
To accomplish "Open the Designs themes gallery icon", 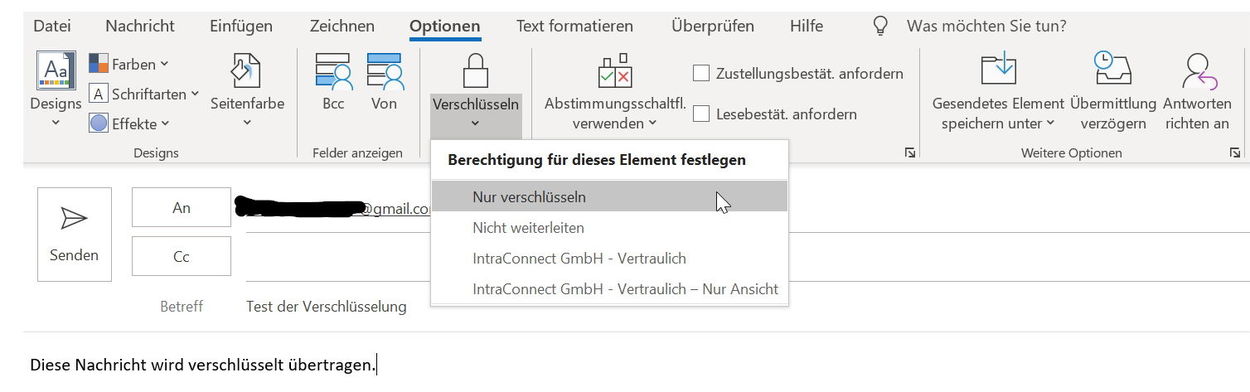I will [x=56, y=70].
